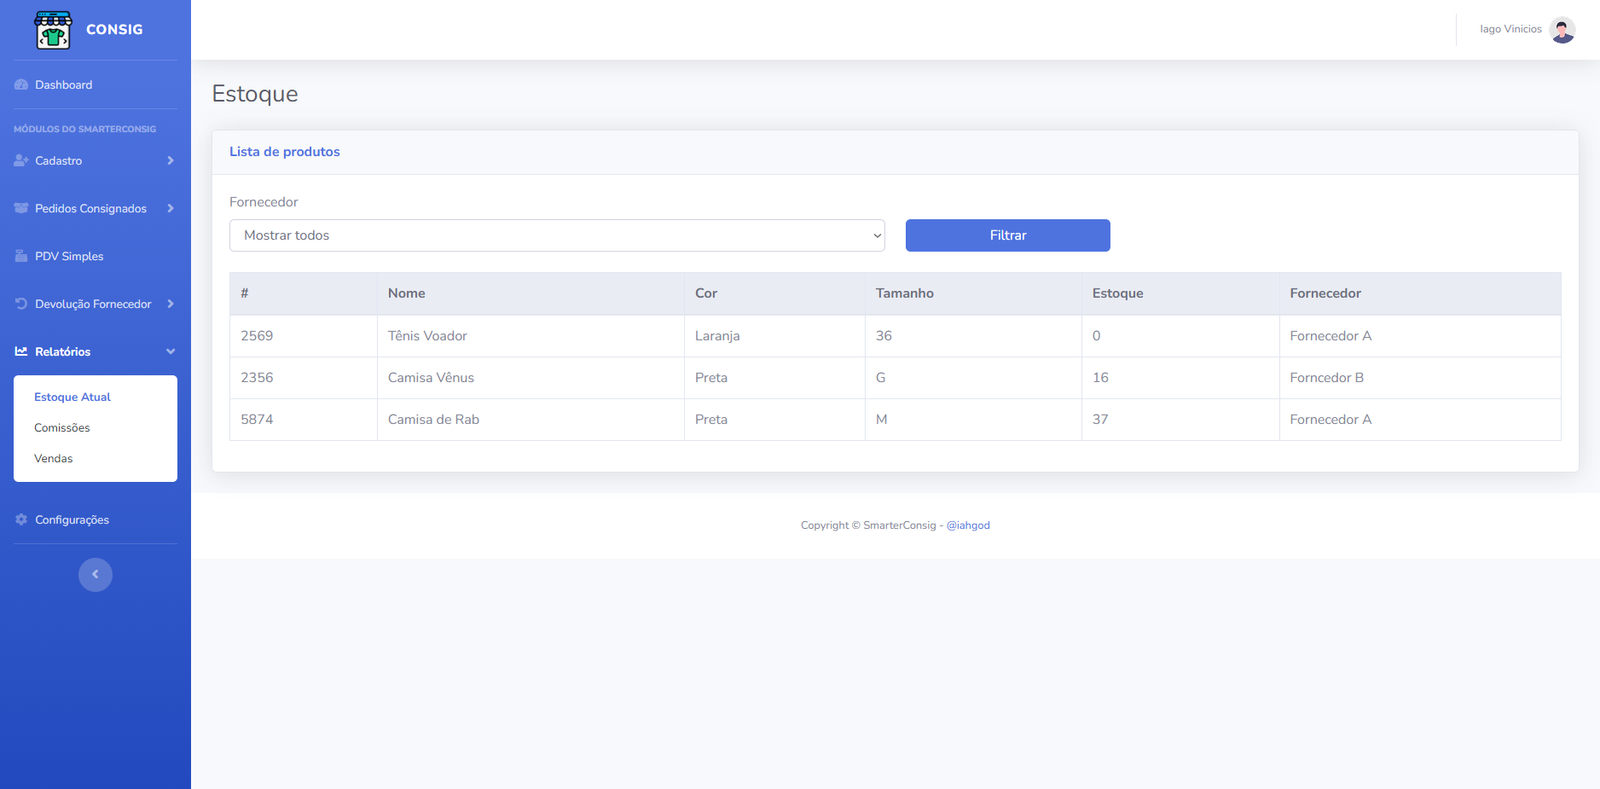This screenshot has height=789, width=1600.
Task: Click the Iago Vinicios username
Action: click(1510, 30)
